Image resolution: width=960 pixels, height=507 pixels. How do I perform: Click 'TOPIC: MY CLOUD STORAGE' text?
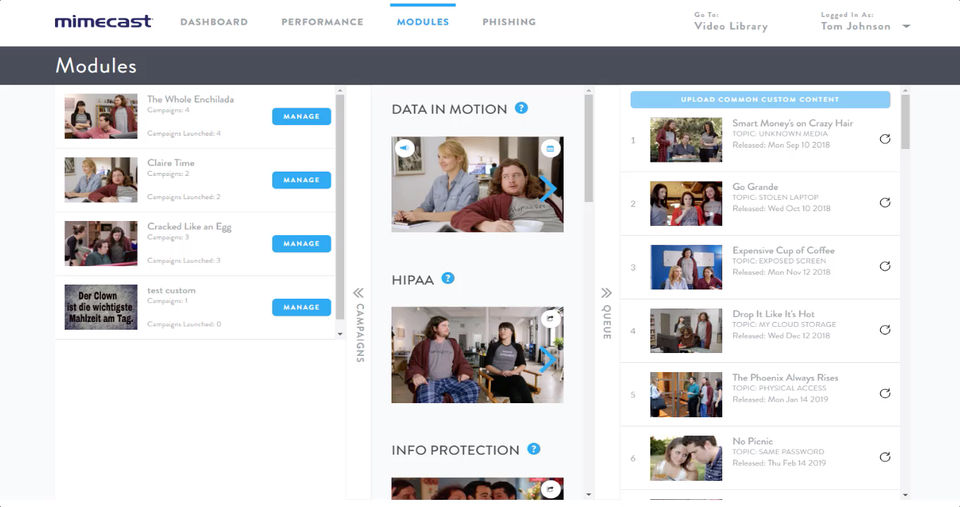pos(784,325)
